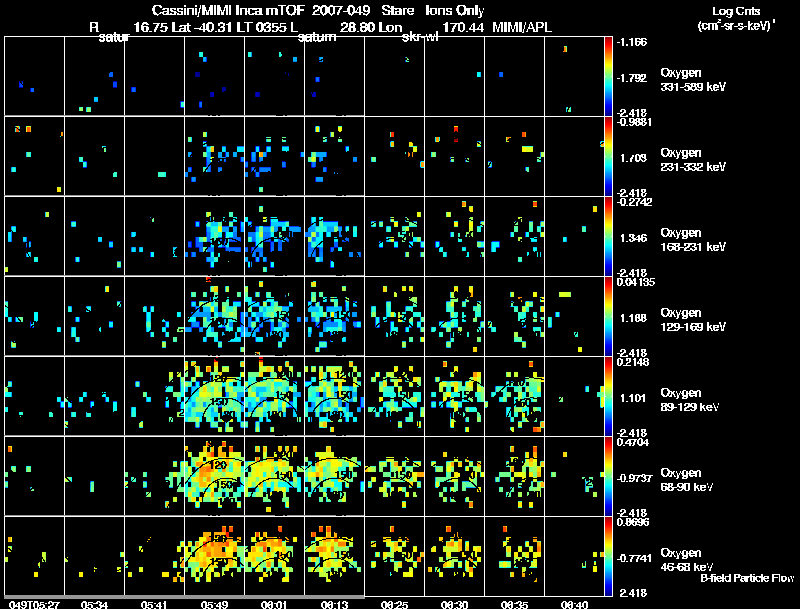Open the 46-68 keV panel at 05:49
Viewport: 800px width, 609px height.
click(x=214, y=556)
